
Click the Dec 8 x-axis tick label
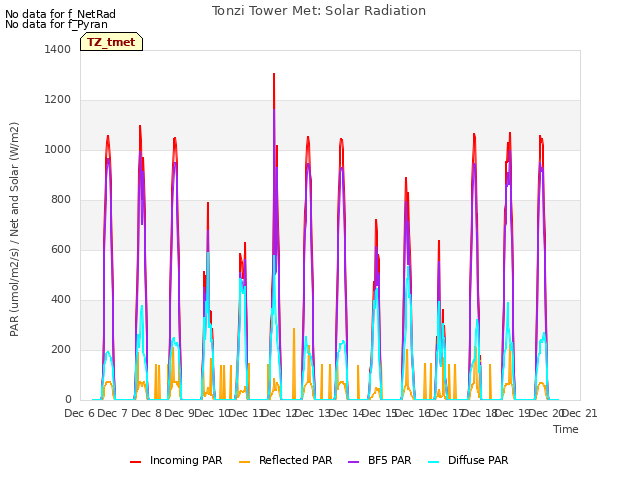pyautogui.click(x=147, y=413)
